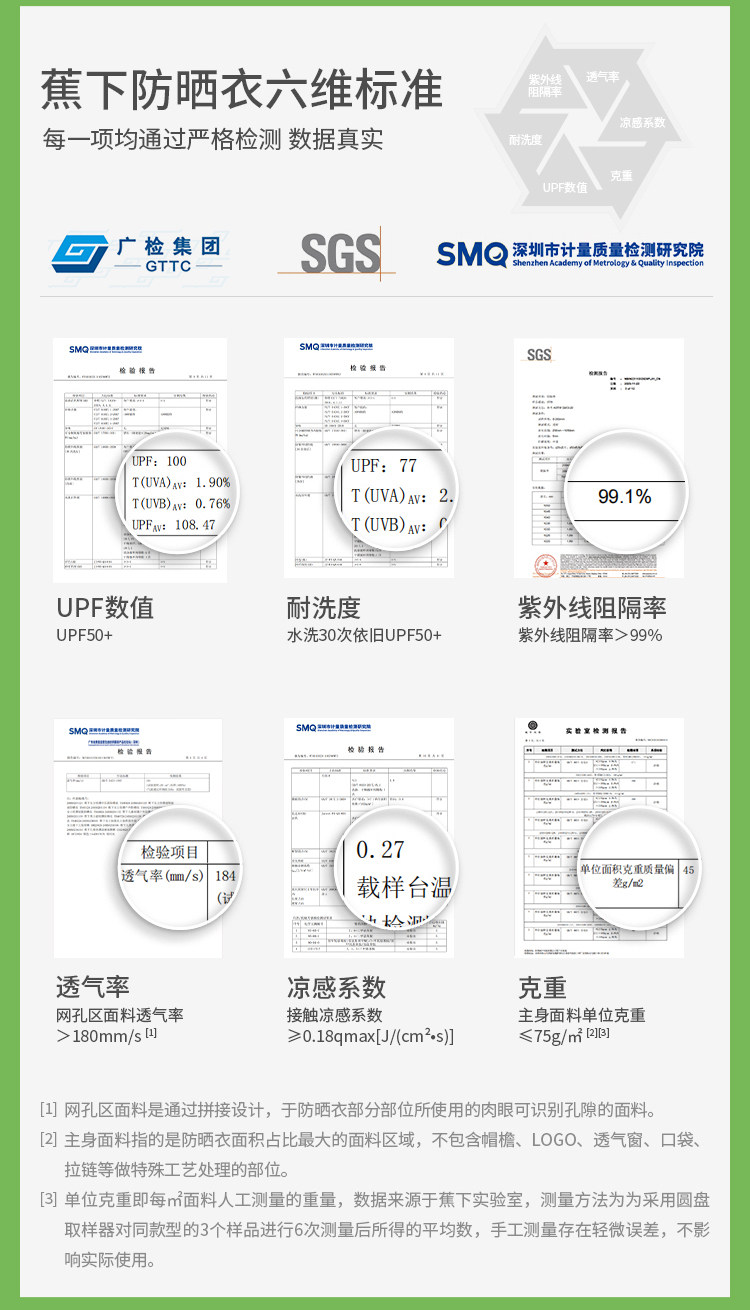Select 耐洗度 label in the hexagon diagram
Screen dimensions: 750x1310
(525, 140)
